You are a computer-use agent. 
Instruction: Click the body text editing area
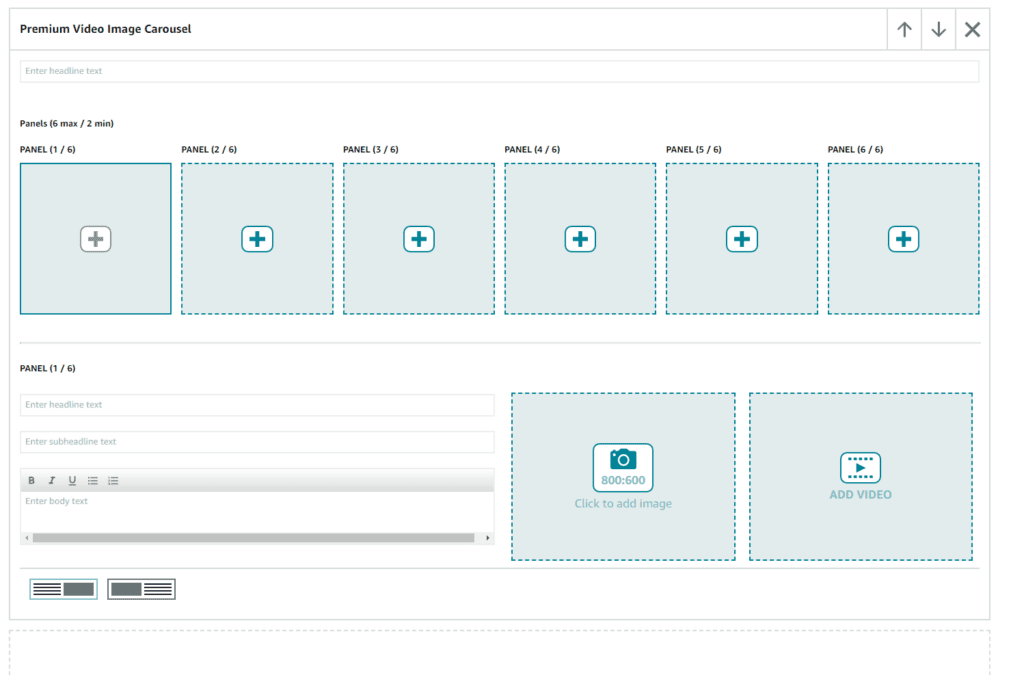click(257, 512)
